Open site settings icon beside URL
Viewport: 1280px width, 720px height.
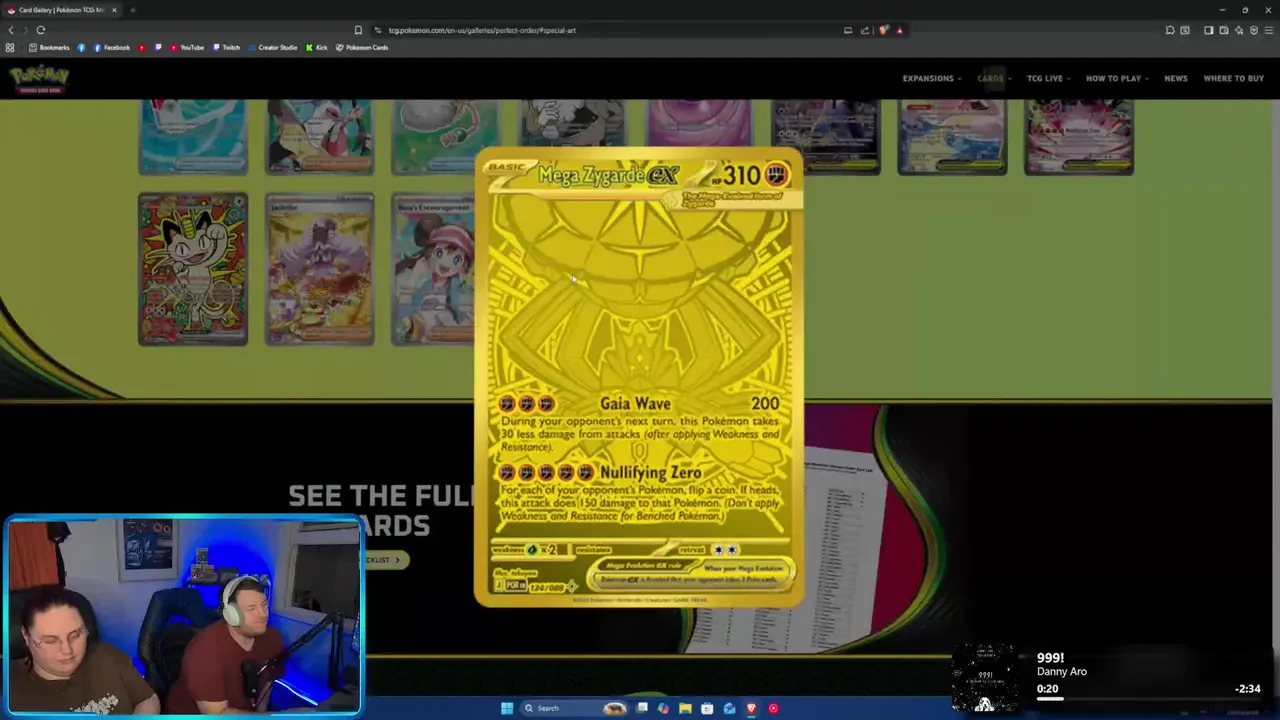point(377,30)
